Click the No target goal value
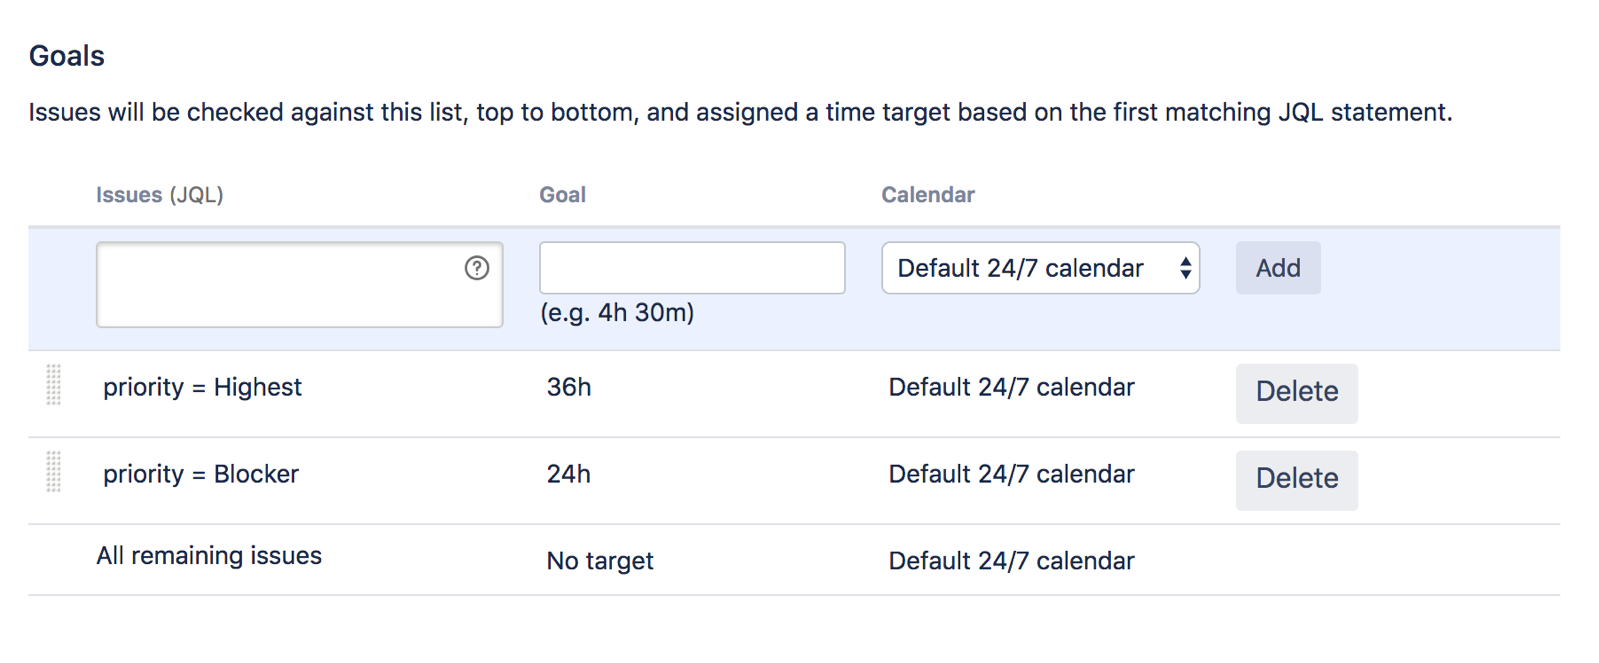The width and height of the screenshot is (1599, 663). click(600, 561)
